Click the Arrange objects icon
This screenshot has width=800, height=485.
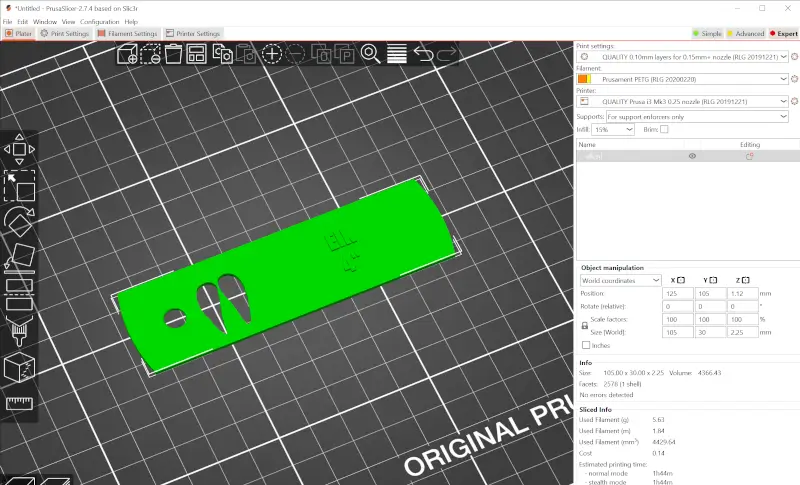click(196, 54)
